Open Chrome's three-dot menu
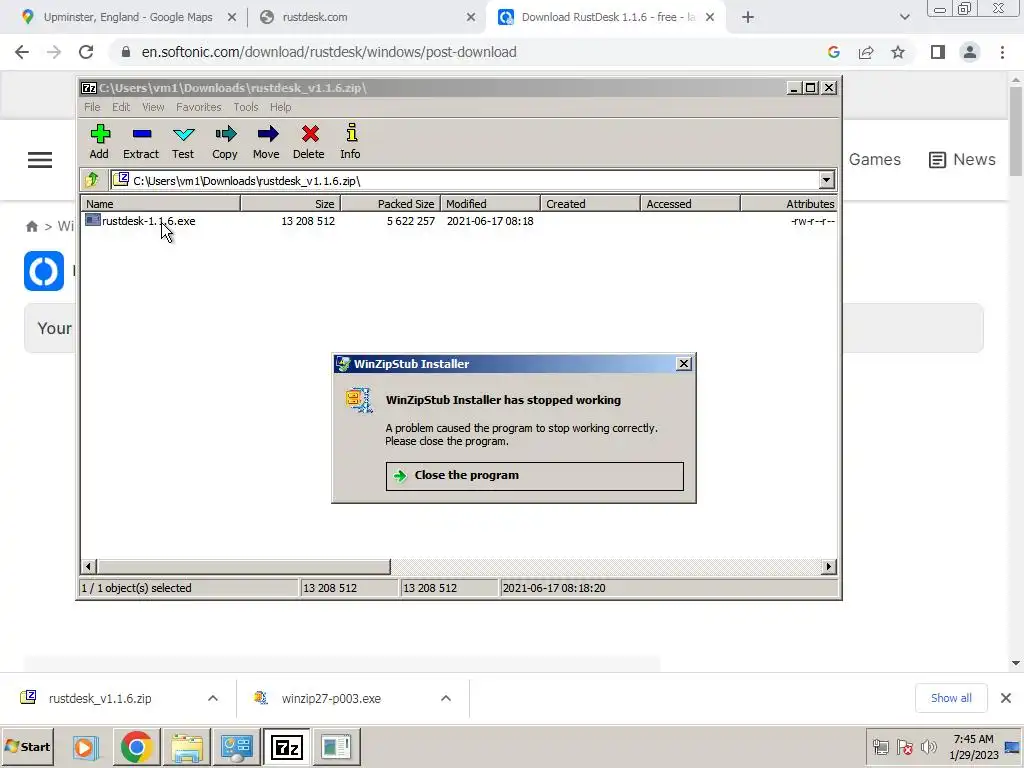This screenshot has width=1024, height=768. pos(1002,52)
